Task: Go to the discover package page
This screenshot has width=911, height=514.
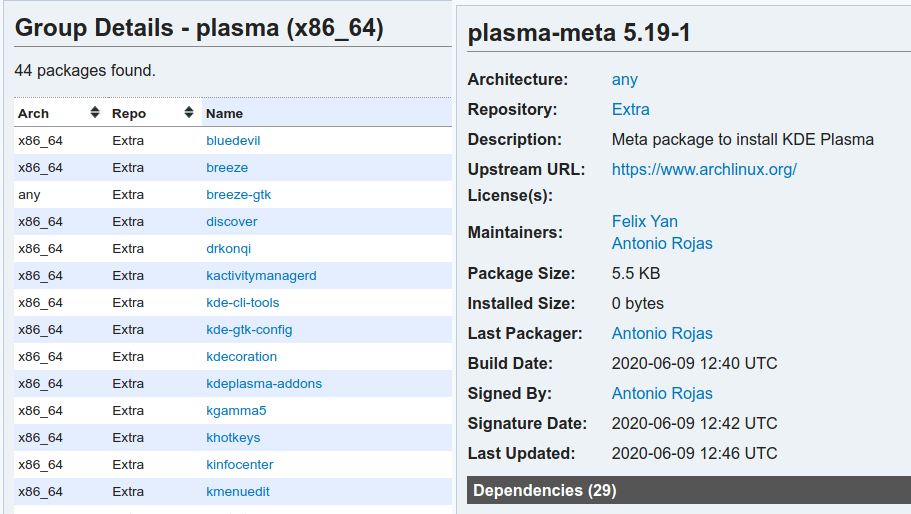Action: pos(232,222)
